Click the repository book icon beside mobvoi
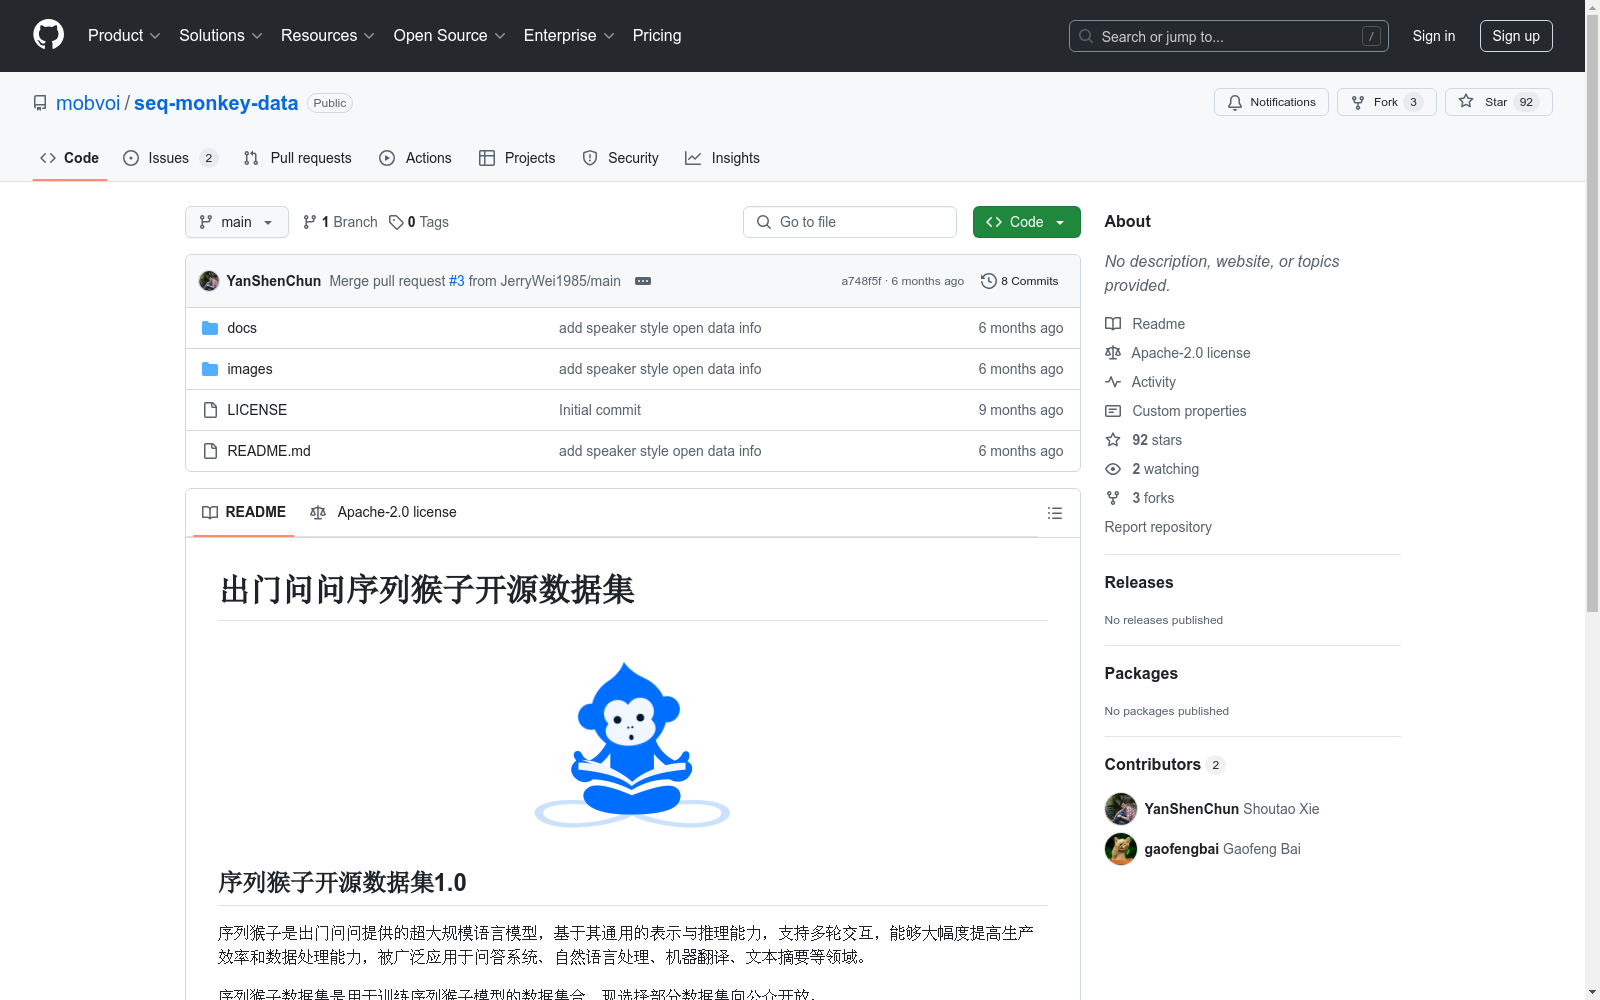Screen dimensions: 1600x1000 pyautogui.click(x=40, y=103)
